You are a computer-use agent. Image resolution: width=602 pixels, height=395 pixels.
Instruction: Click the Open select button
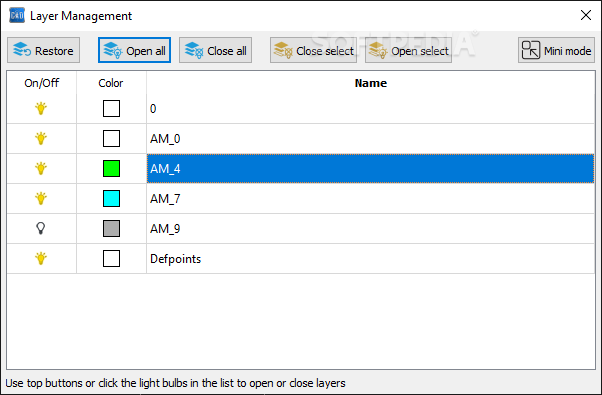coord(408,50)
